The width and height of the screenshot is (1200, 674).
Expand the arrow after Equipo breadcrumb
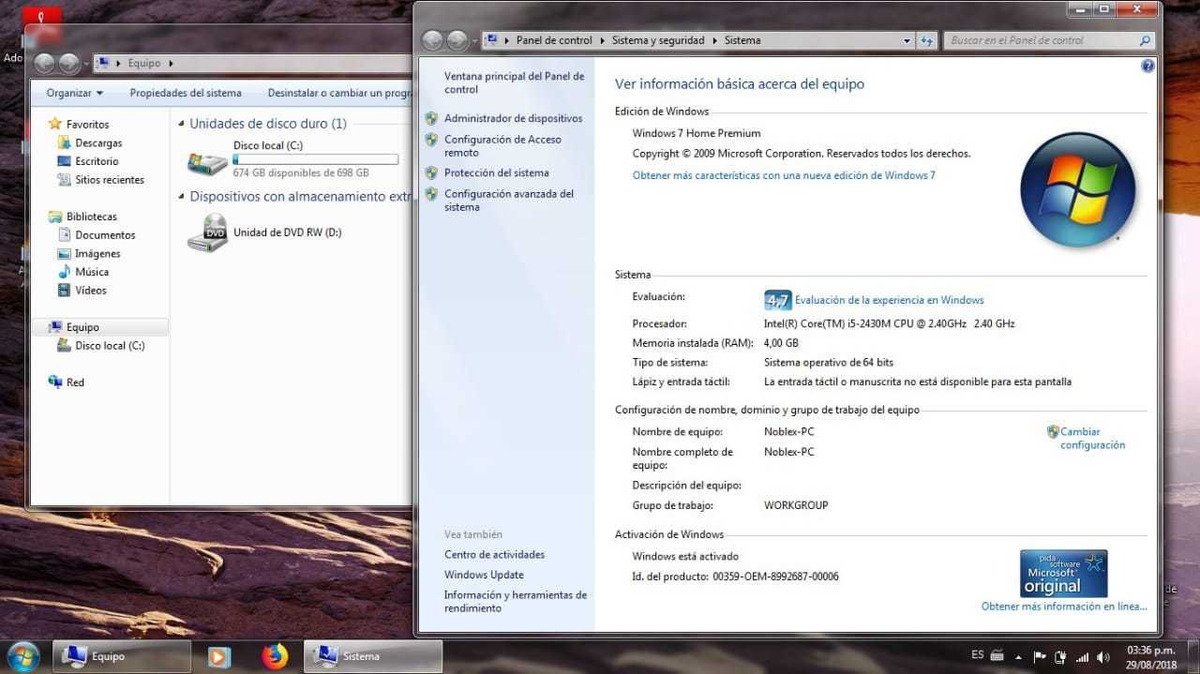point(170,63)
